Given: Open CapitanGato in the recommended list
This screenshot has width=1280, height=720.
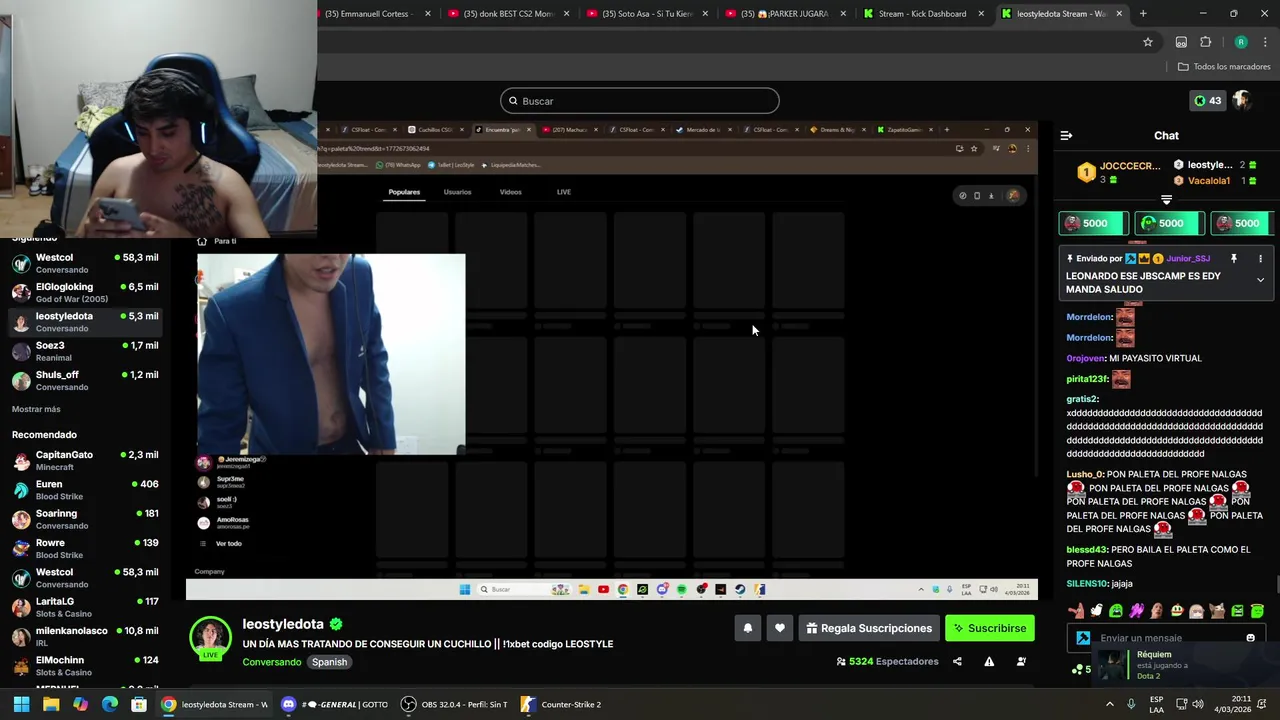Looking at the screenshot, I should (x=85, y=460).
